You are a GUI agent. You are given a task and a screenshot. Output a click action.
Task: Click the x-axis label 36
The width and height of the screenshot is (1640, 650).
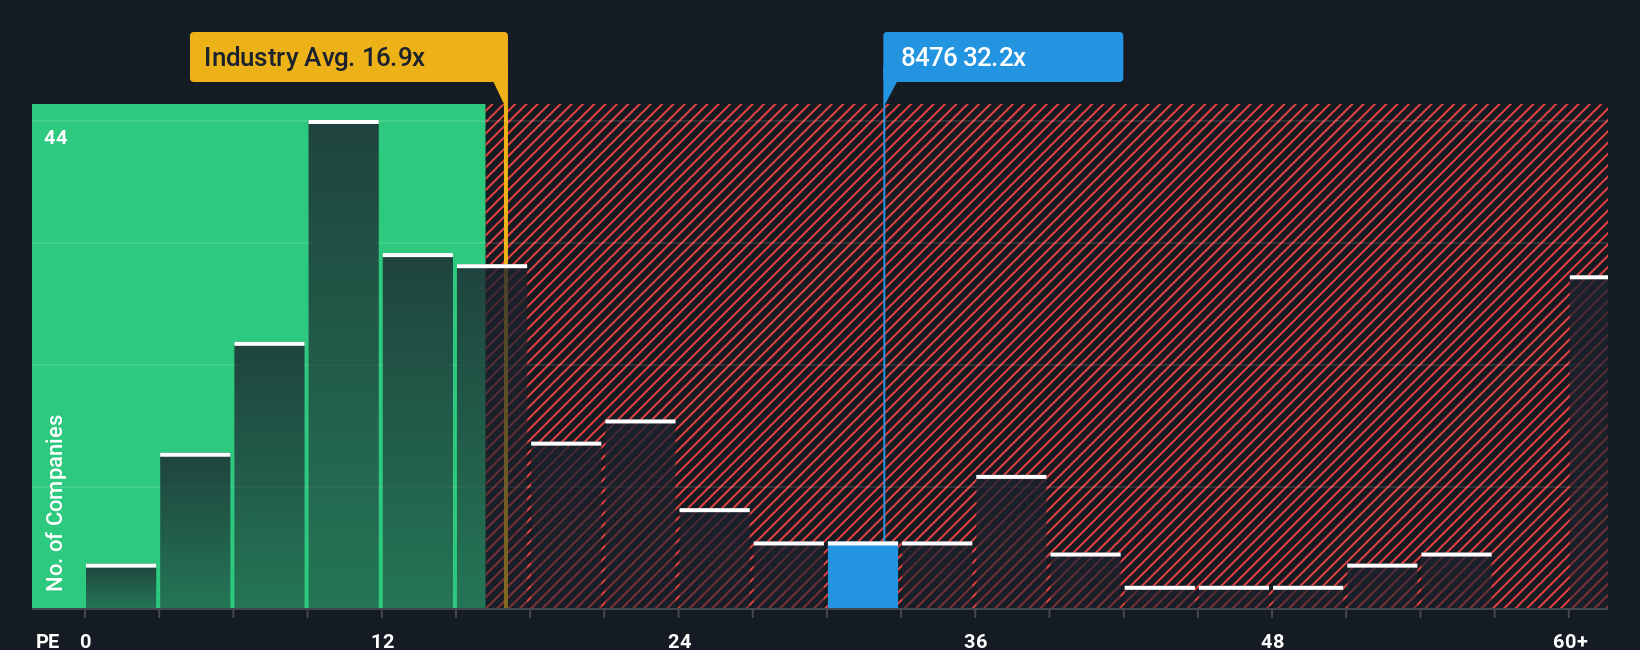pos(975,640)
